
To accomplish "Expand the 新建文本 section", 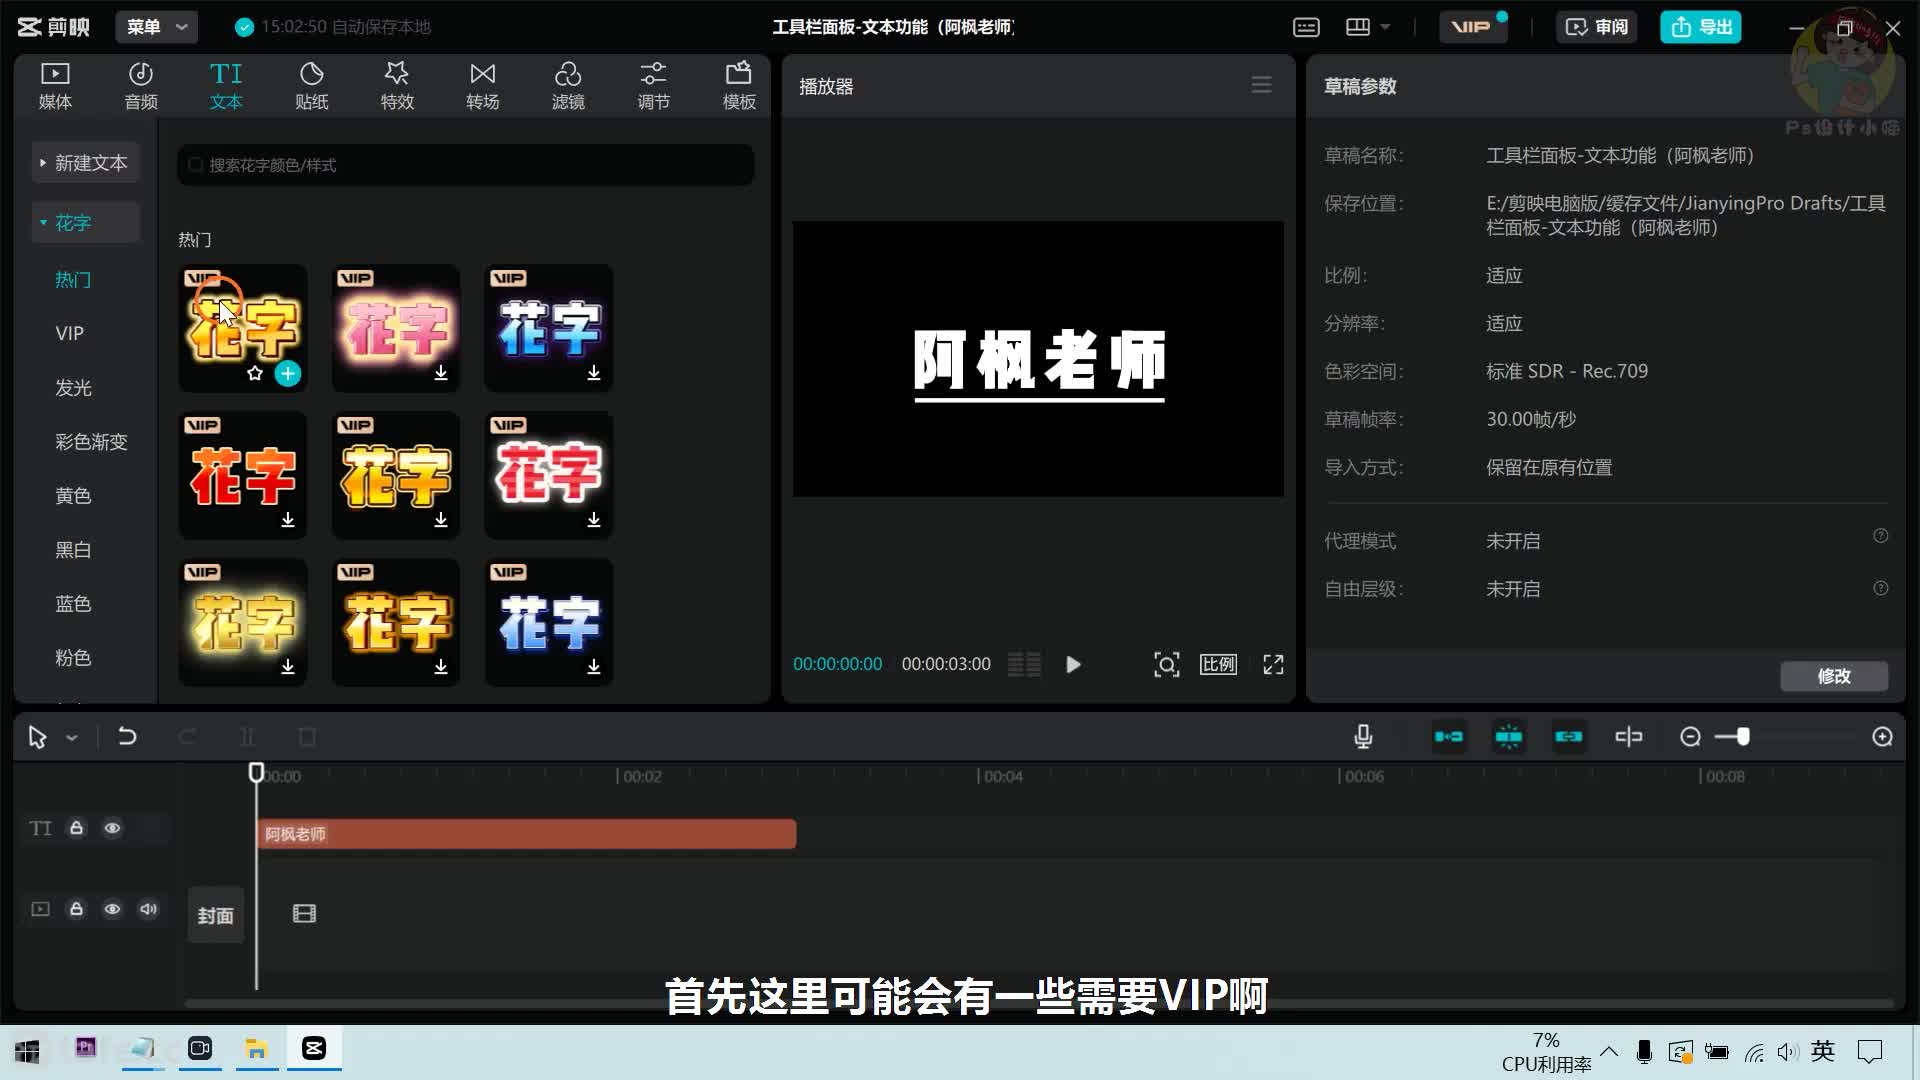I will coord(85,163).
